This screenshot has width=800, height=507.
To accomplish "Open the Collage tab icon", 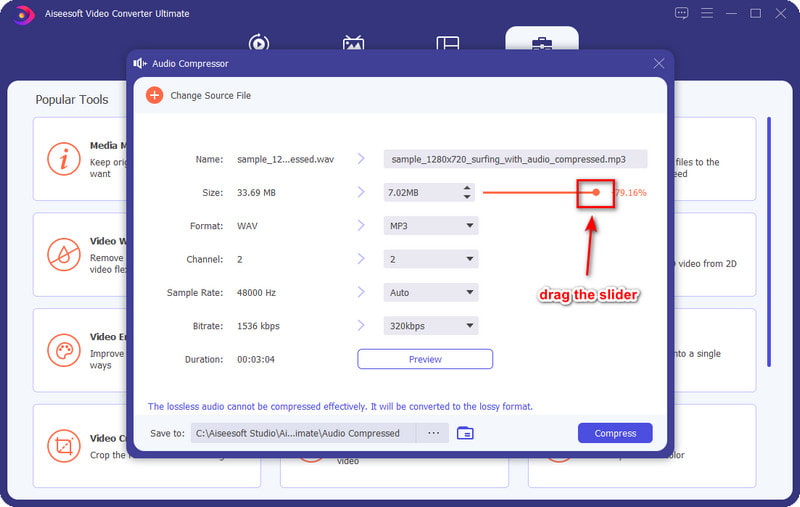I will [447, 43].
